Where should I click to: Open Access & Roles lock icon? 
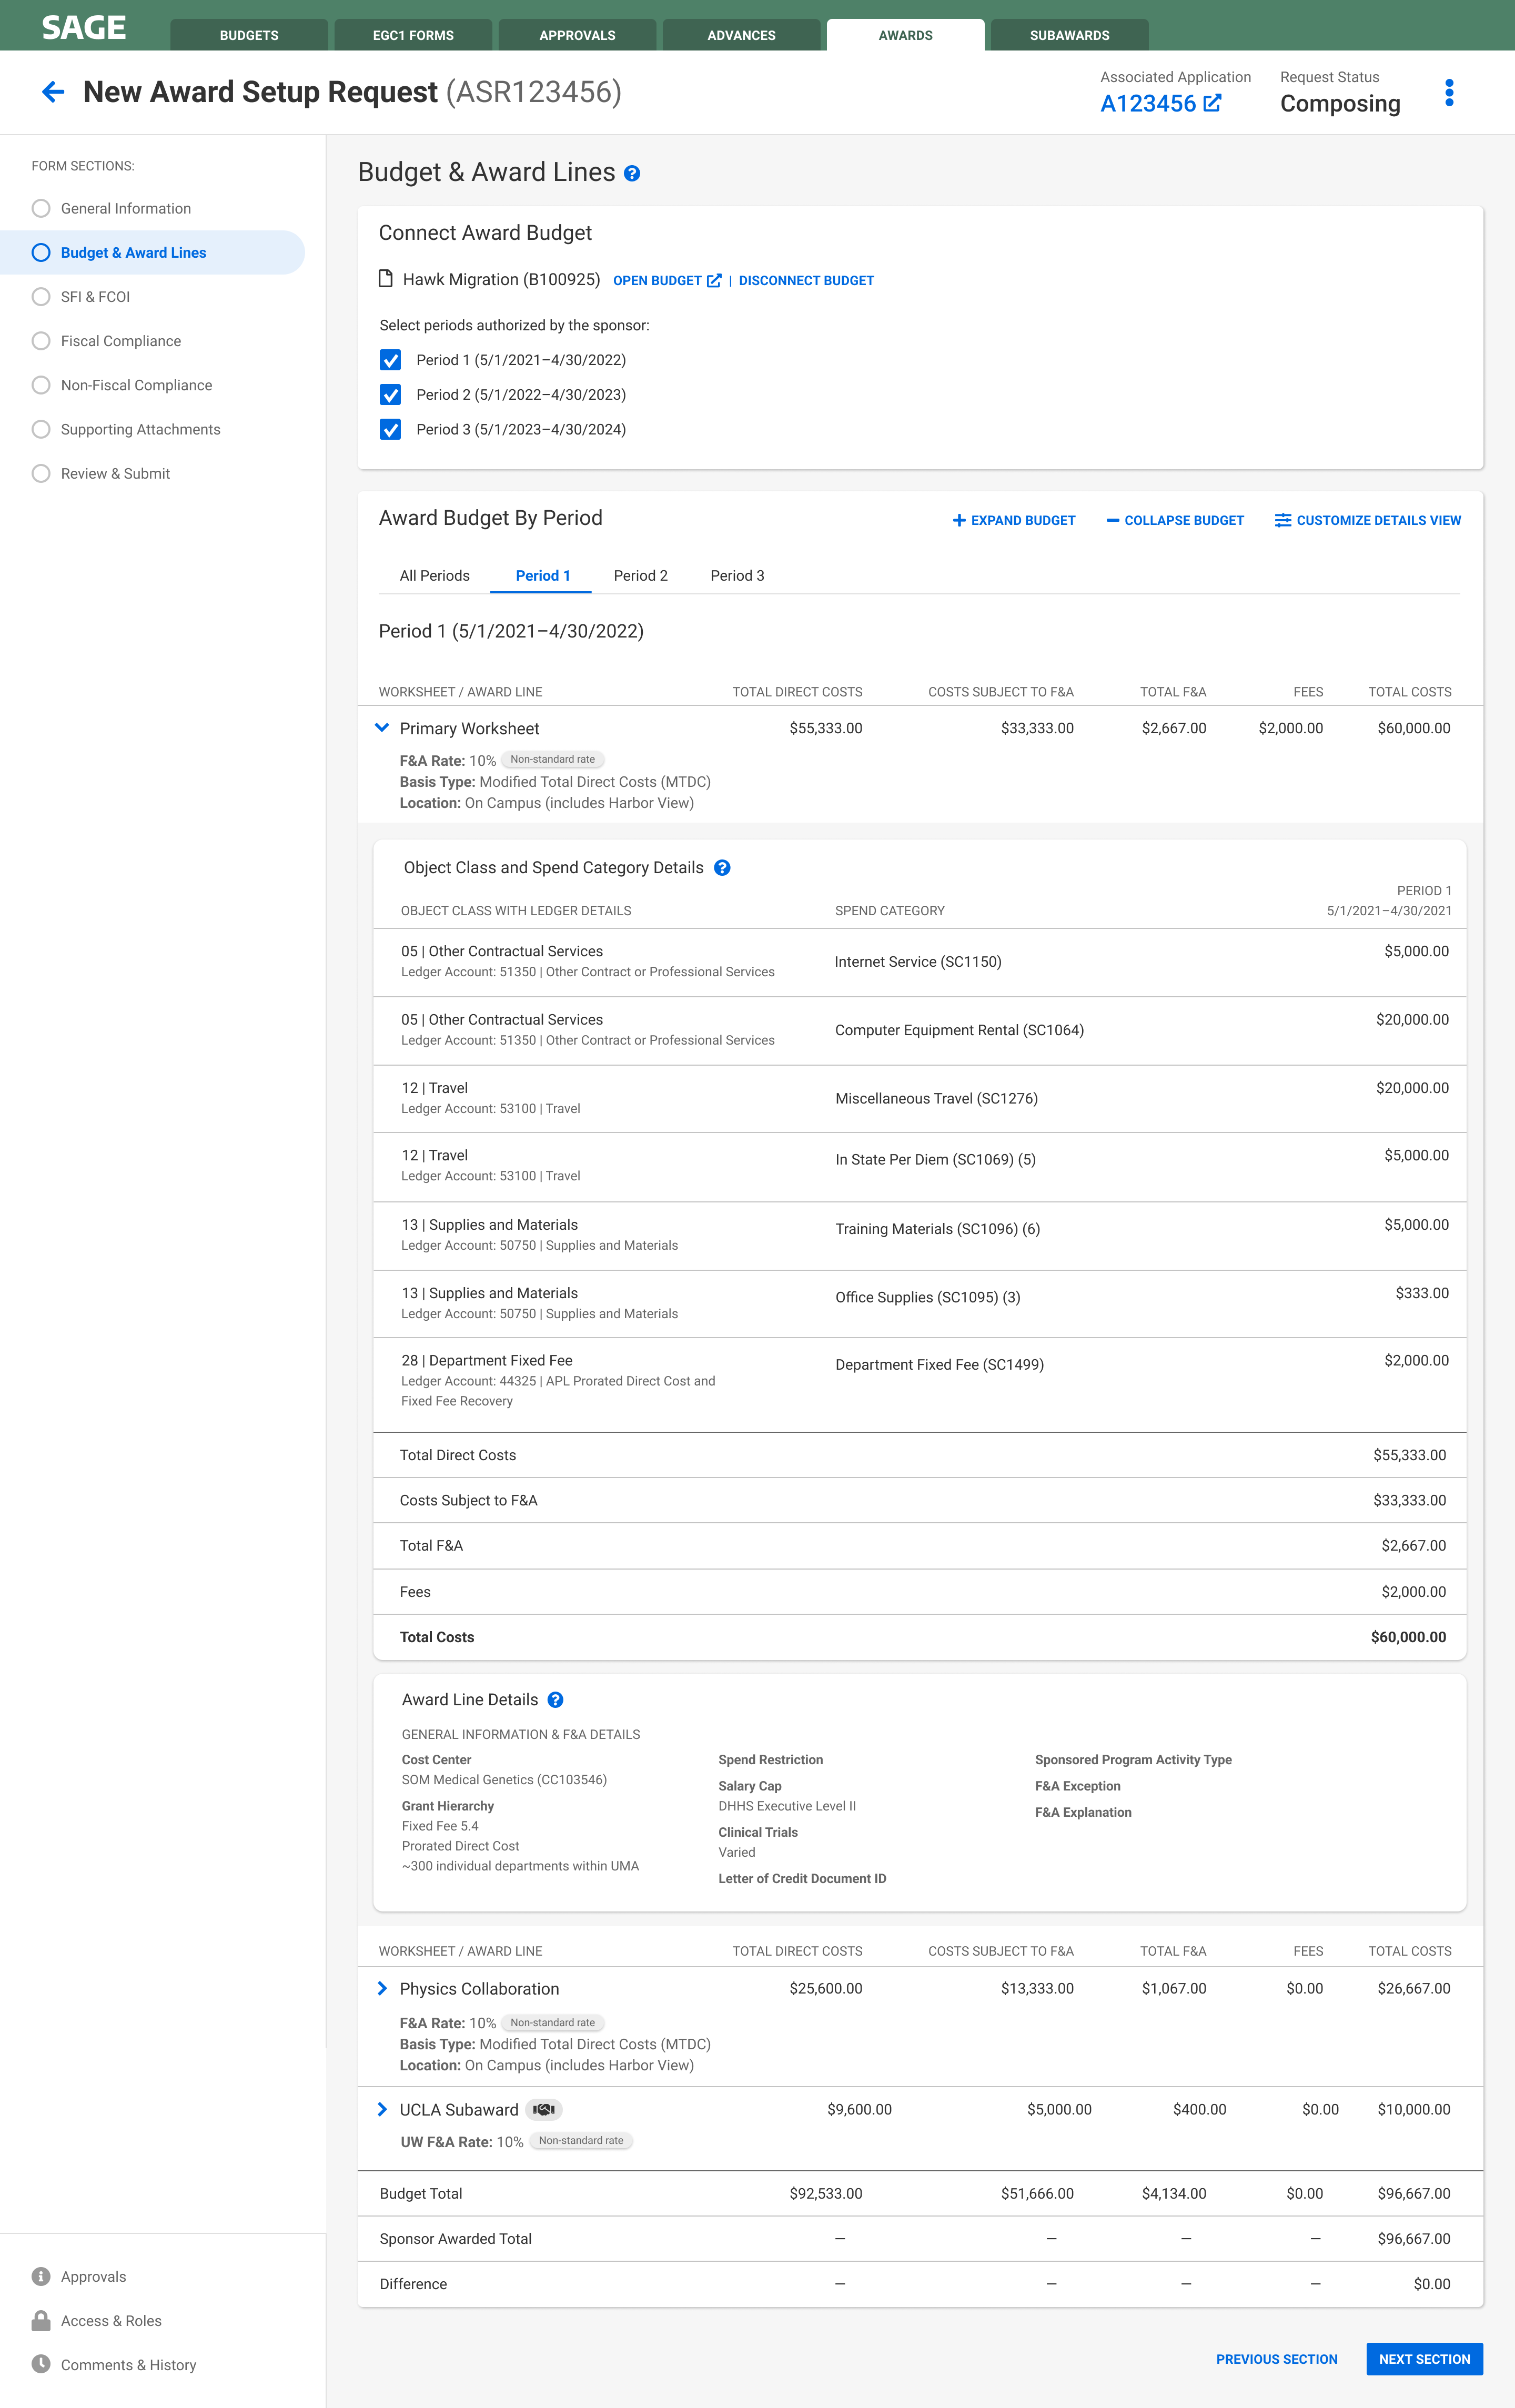[41, 2321]
